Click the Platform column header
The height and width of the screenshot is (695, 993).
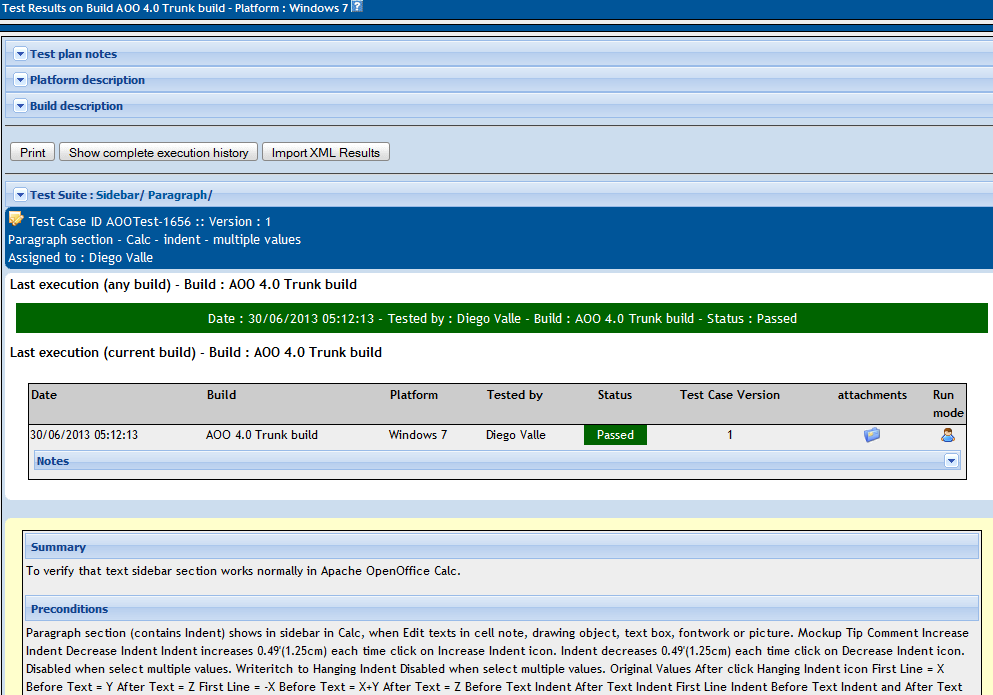click(x=414, y=395)
